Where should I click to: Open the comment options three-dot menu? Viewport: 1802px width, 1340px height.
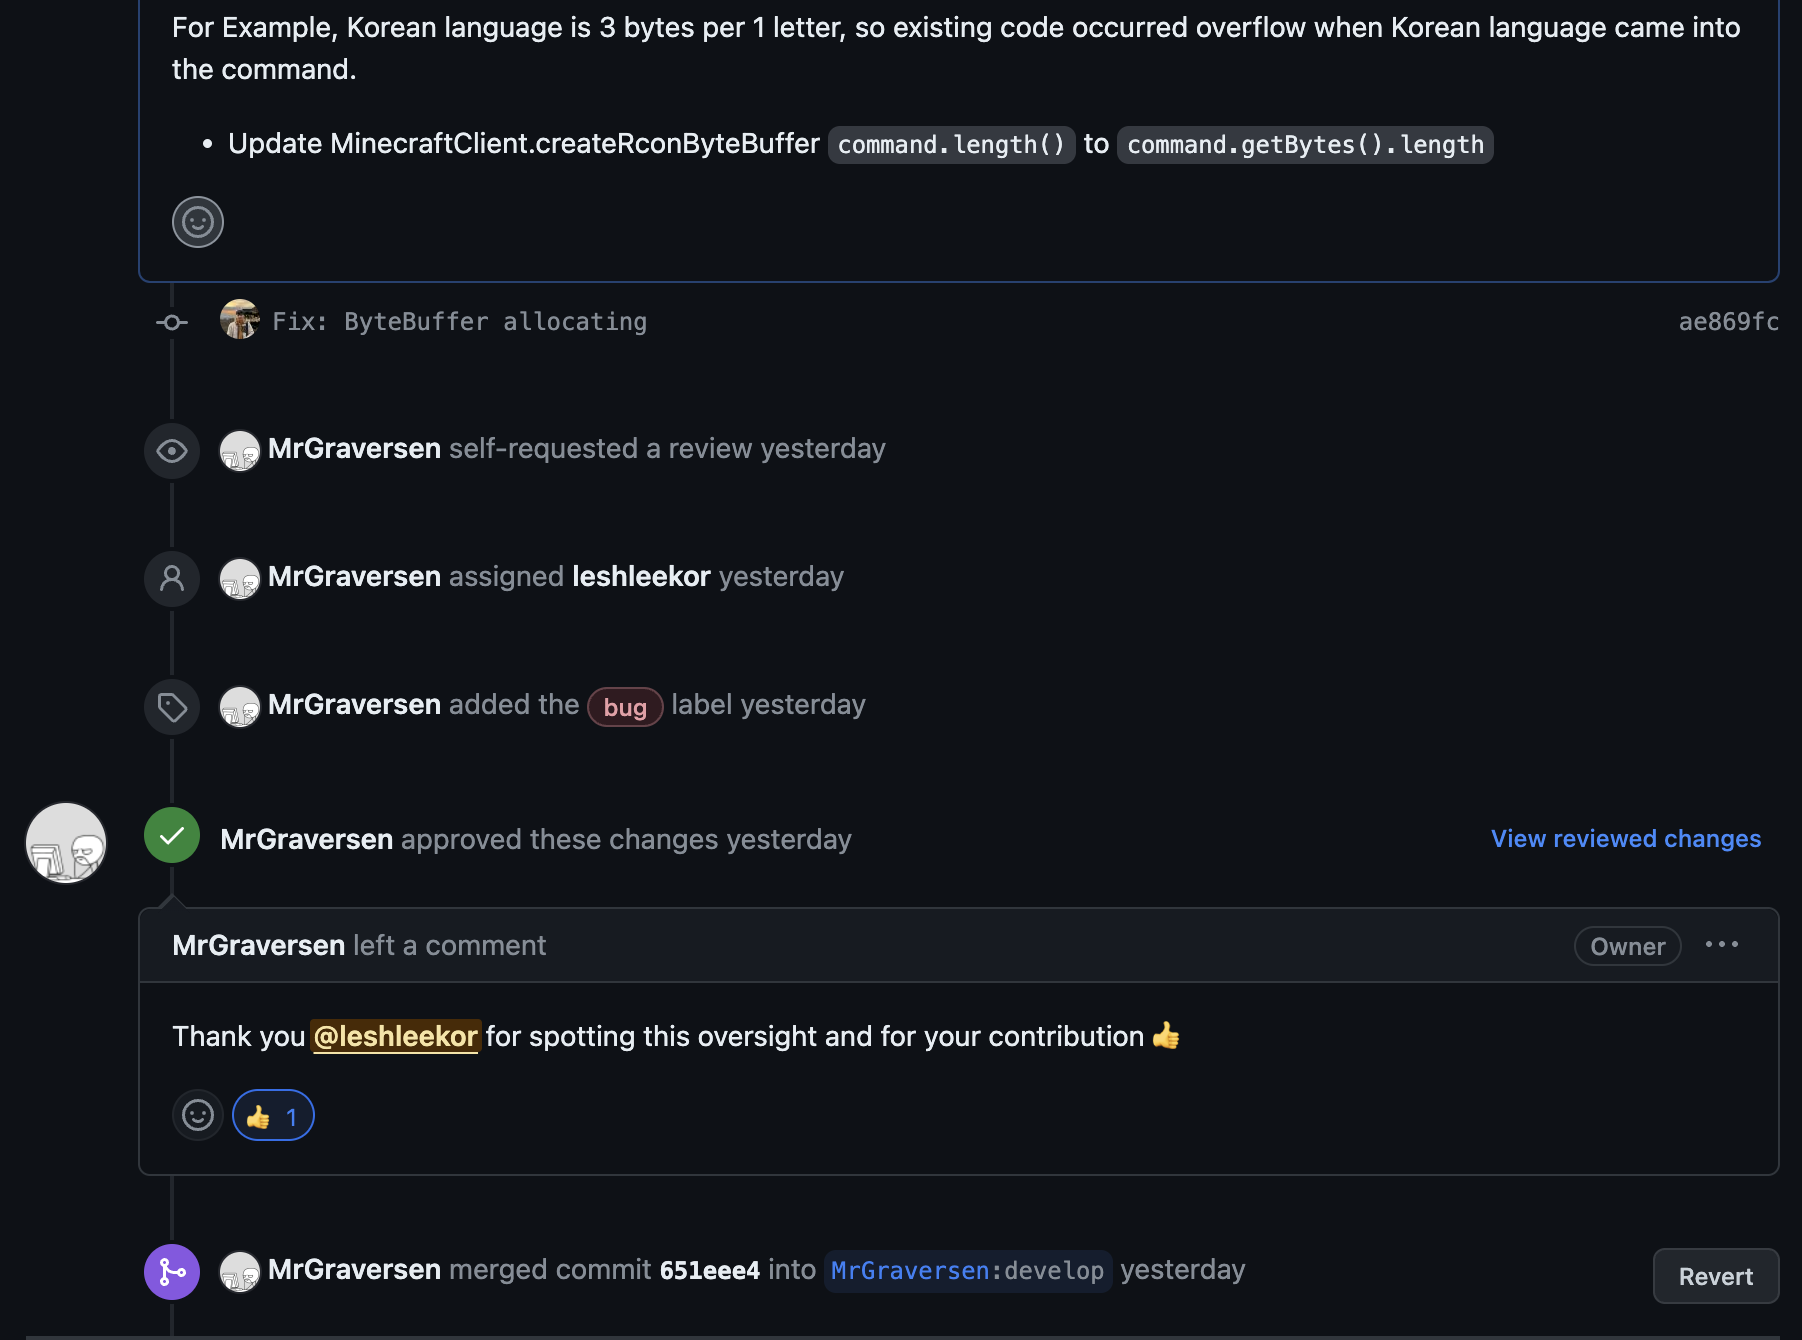[x=1721, y=945]
